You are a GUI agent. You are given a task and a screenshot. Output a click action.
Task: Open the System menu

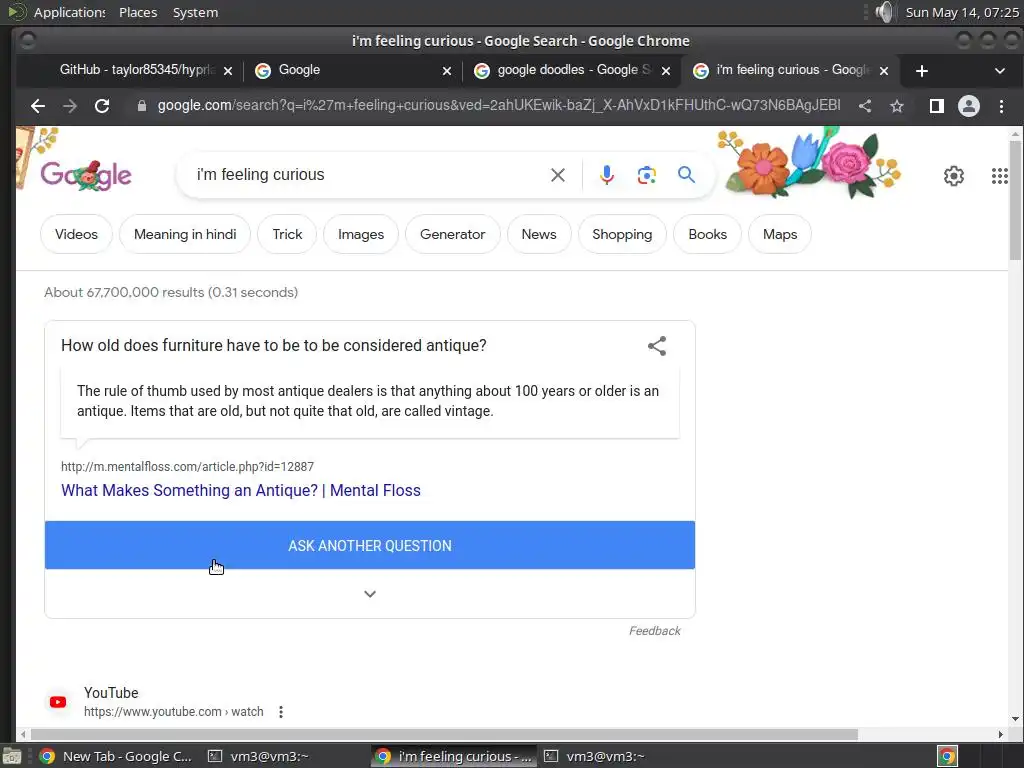point(195,12)
